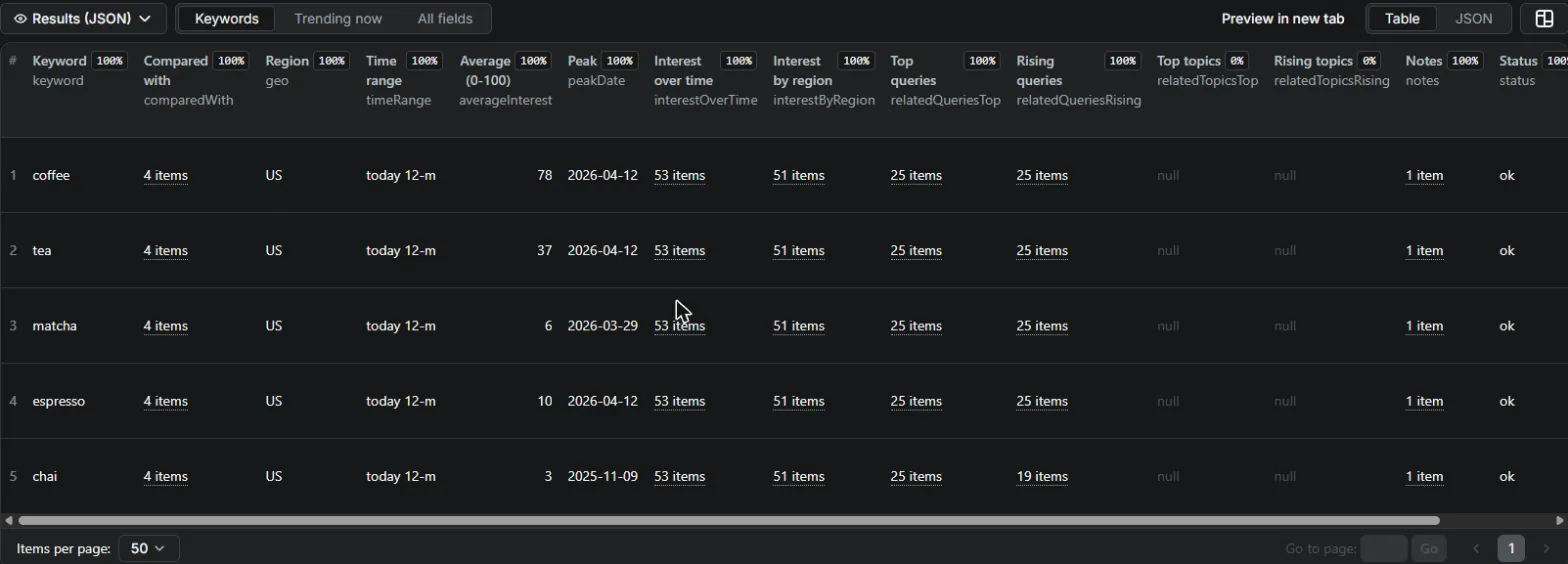Open espresso row Notes 1 item
This screenshot has width=1568, height=564.
[1424, 401]
